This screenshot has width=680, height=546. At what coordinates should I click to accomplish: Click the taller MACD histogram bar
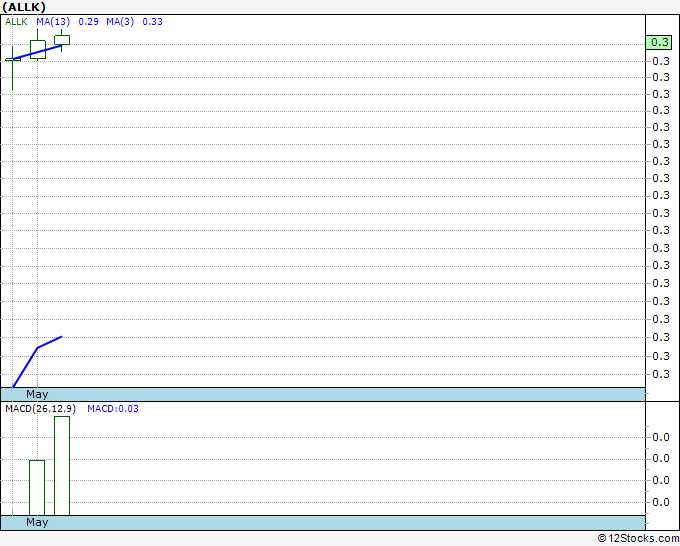62,466
